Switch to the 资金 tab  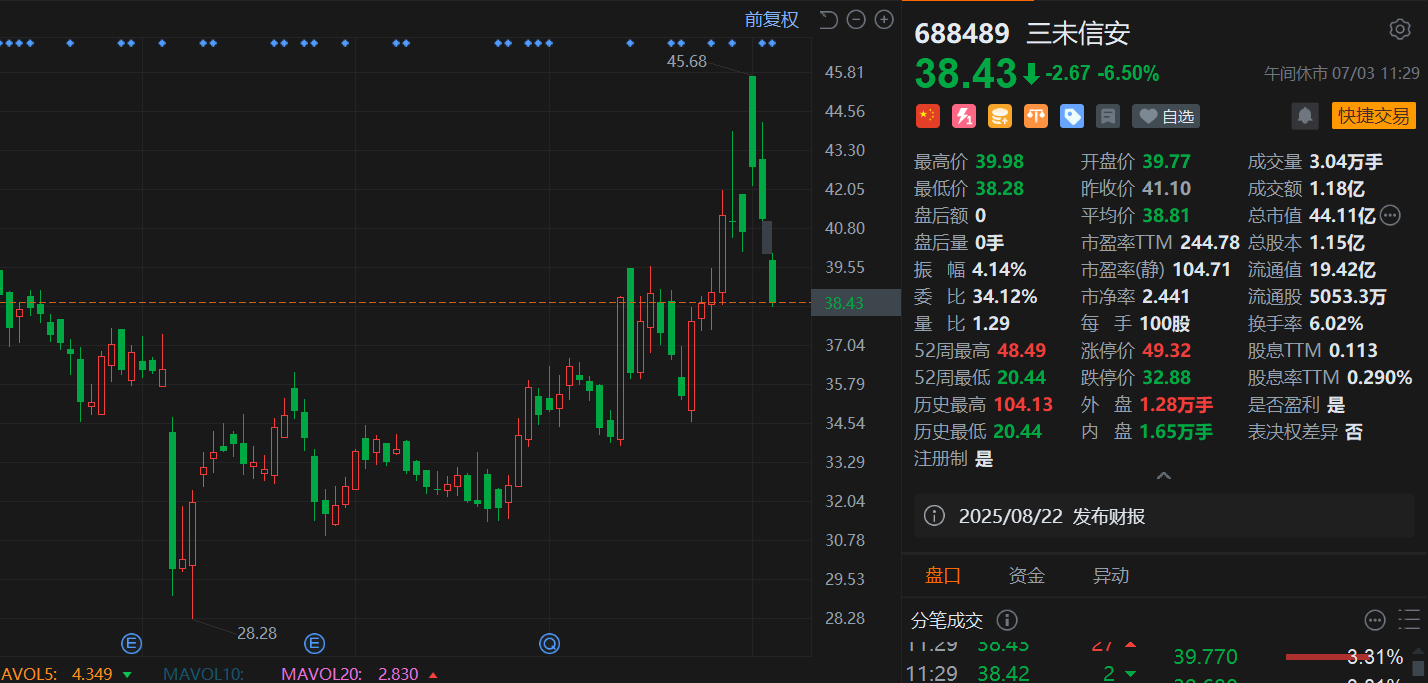coord(1027,575)
